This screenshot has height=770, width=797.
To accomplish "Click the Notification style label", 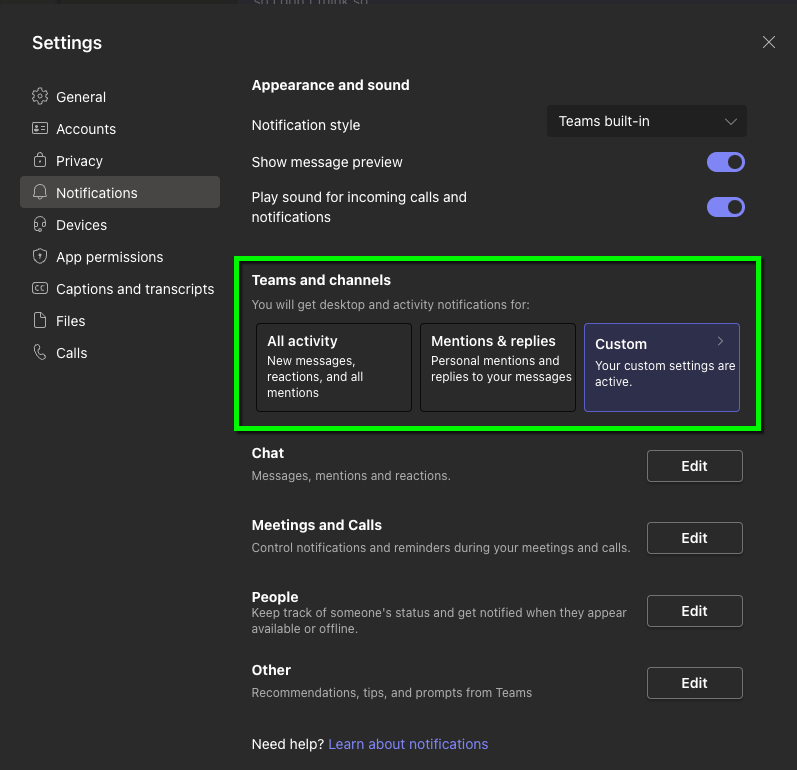I will 306,125.
